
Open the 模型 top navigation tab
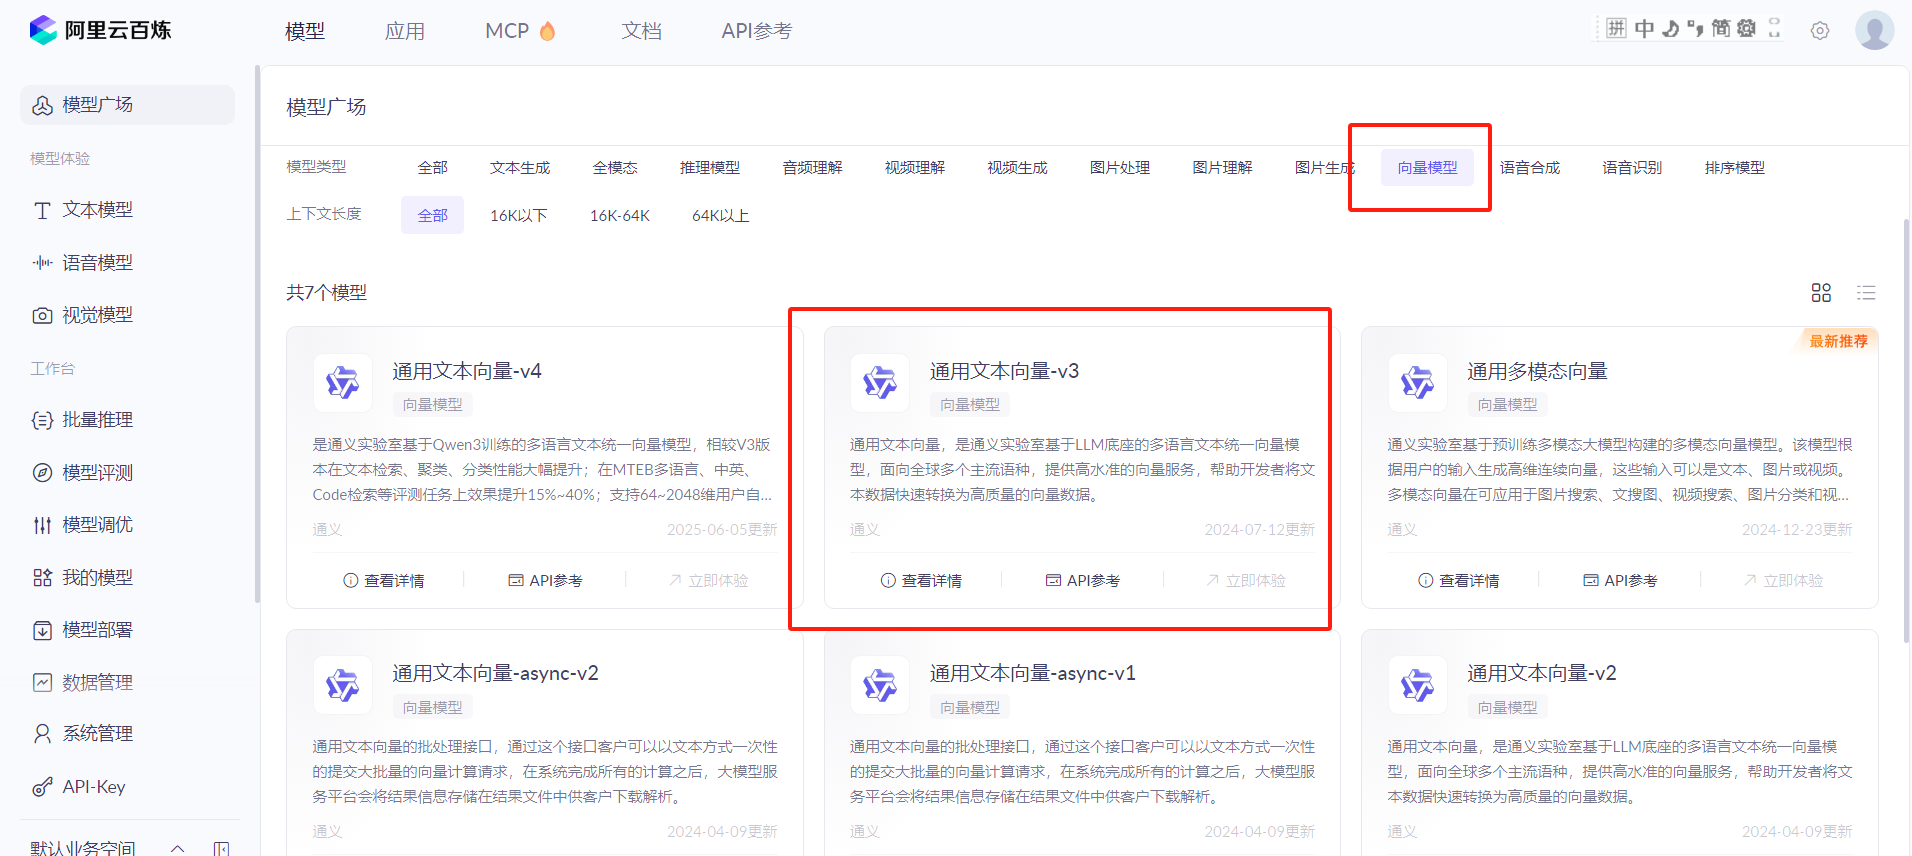[x=305, y=31]
